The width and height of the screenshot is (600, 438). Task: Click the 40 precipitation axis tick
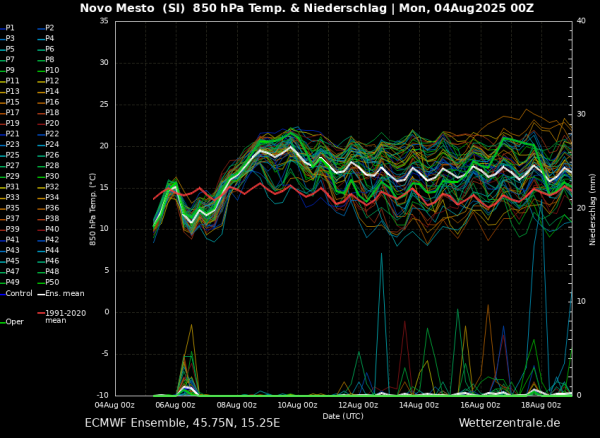[580, 21]
